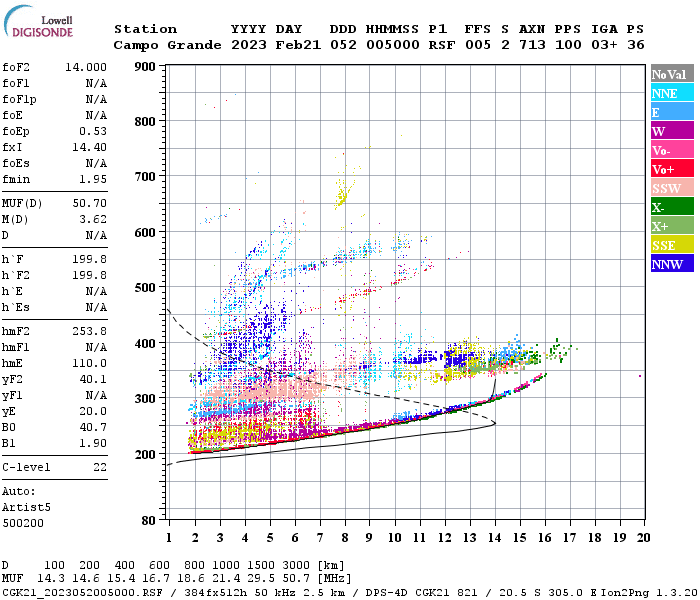This screenshot has height=600, width=700.
Task: Click the 400 km y-axis label
Action: 145,344
